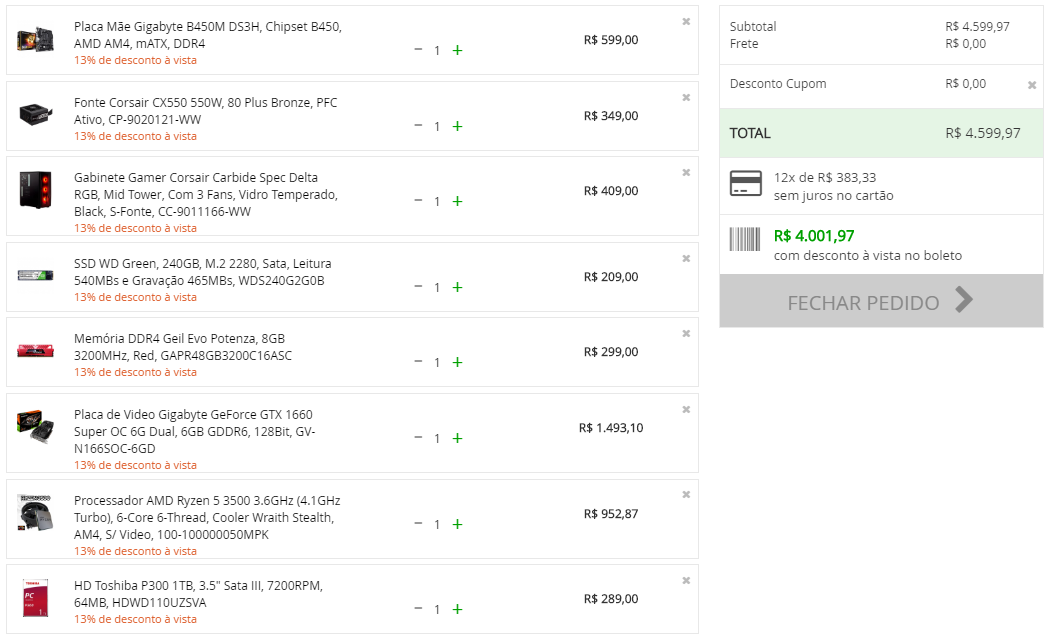Click the R$ 1.493,10 video card price
Image resolution: width=1050 pixels, height=639 pixels.
click(611, 427)
